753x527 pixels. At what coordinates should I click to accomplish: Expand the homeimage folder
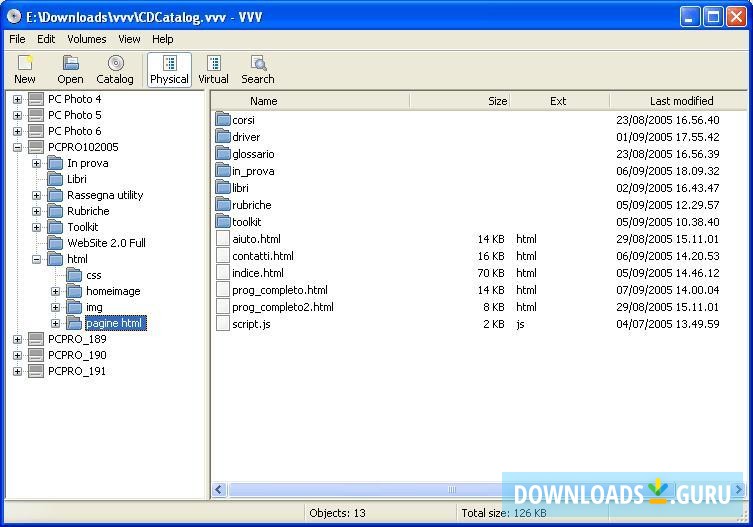pos(56,292)
